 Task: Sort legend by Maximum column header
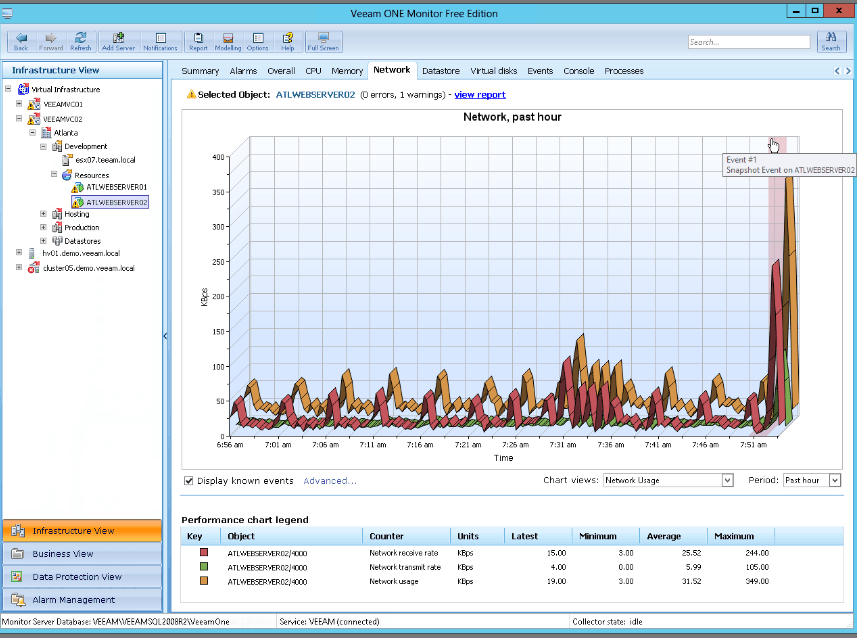point(741,536)
